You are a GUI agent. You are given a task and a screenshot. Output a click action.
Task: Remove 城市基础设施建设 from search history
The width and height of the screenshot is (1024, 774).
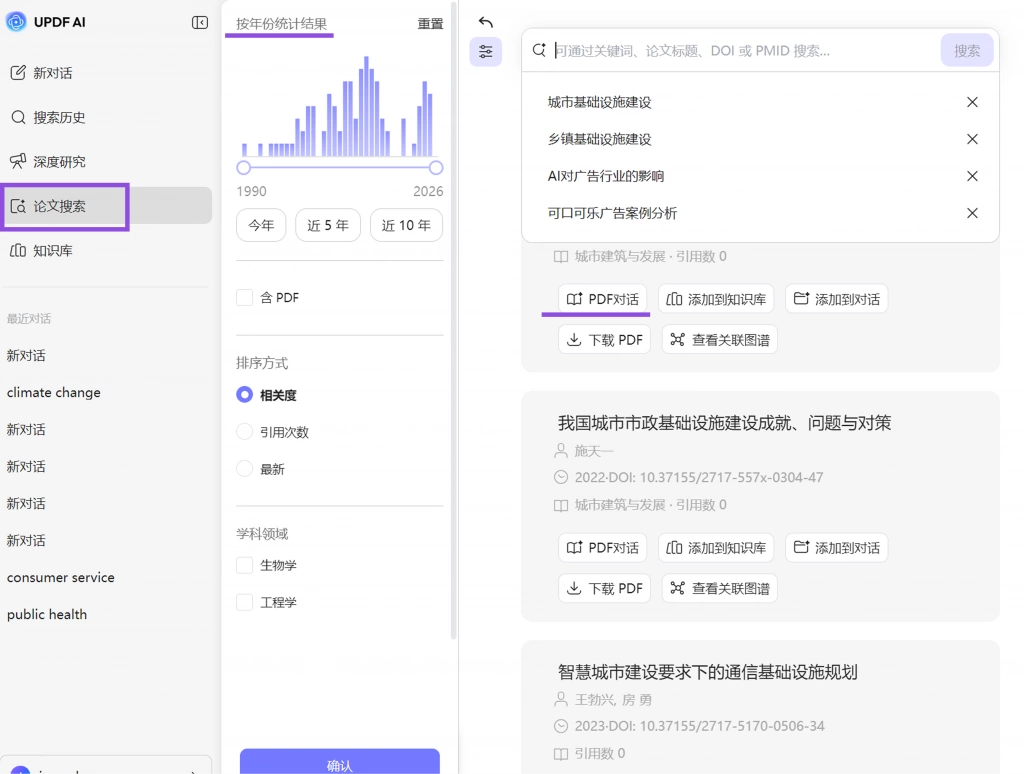point(972,102)
